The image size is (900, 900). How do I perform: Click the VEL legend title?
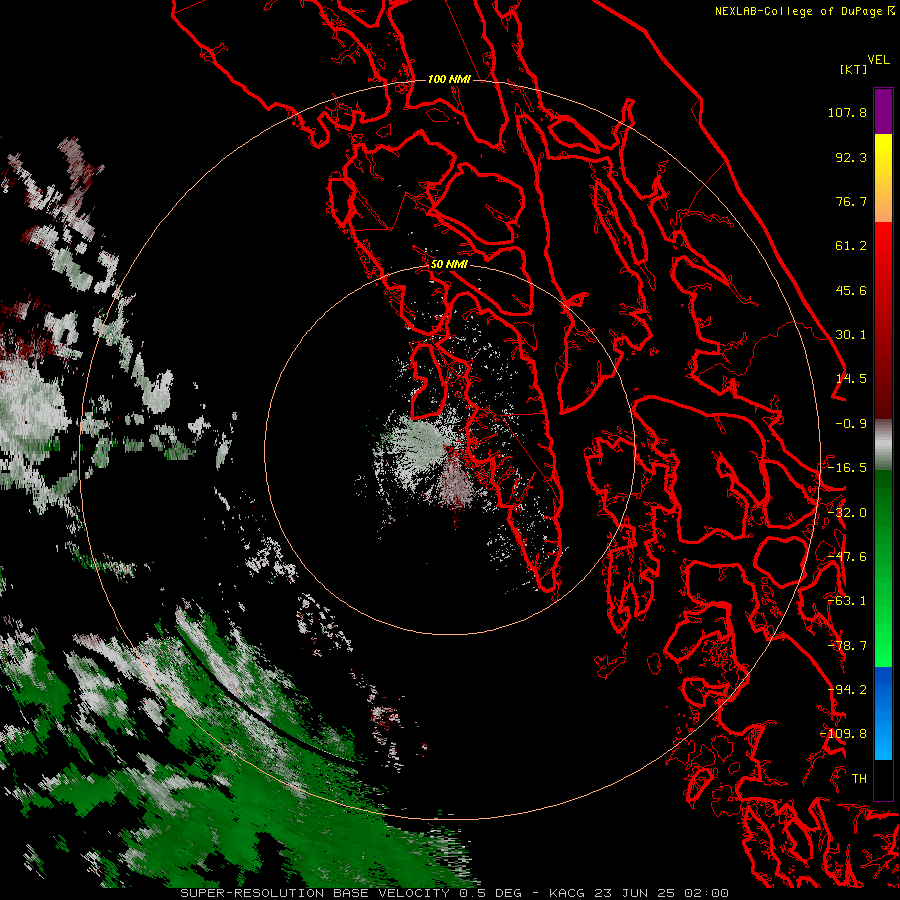878,59
